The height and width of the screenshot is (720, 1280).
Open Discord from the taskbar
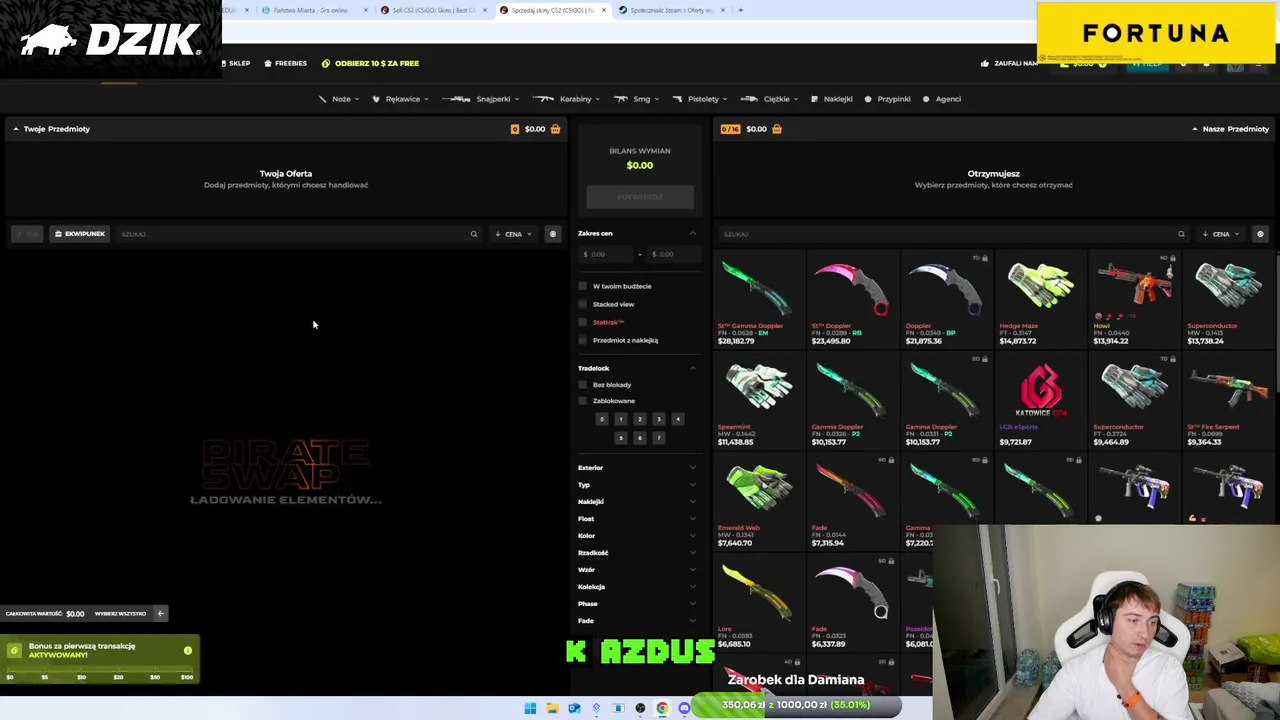click(x=684, y=708)
